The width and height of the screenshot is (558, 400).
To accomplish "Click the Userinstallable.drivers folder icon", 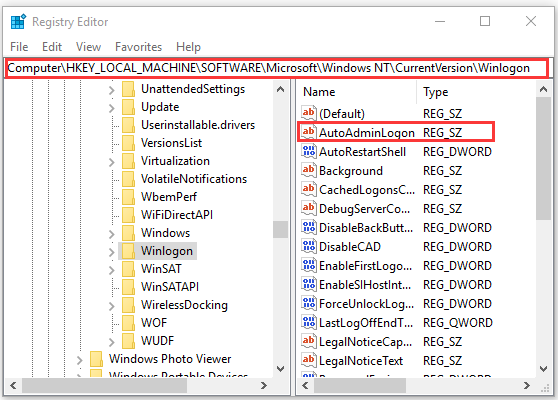I will [128, 125].
